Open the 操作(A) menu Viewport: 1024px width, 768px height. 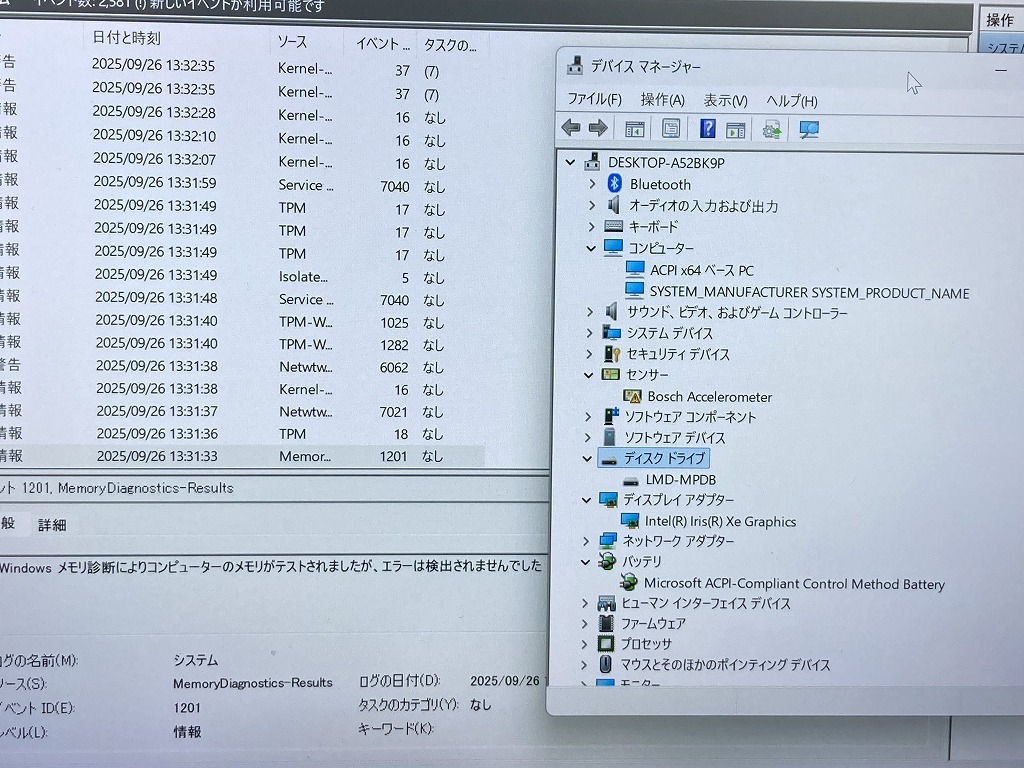pos(662,100)
